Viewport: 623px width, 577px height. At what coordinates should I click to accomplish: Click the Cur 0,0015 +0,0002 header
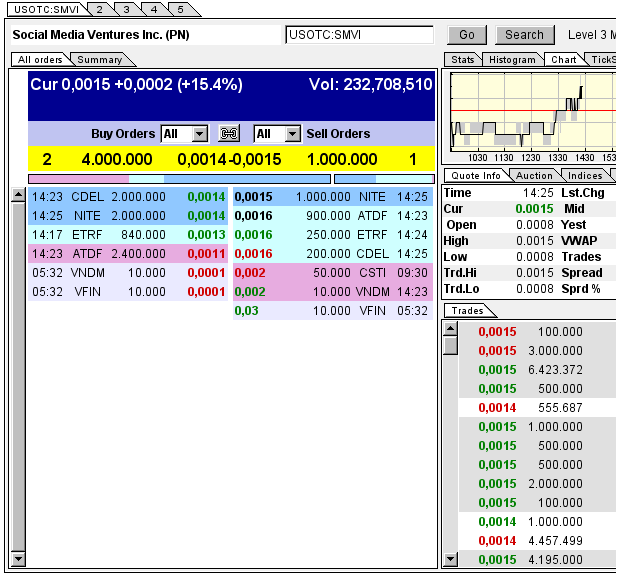coord(136,84)
